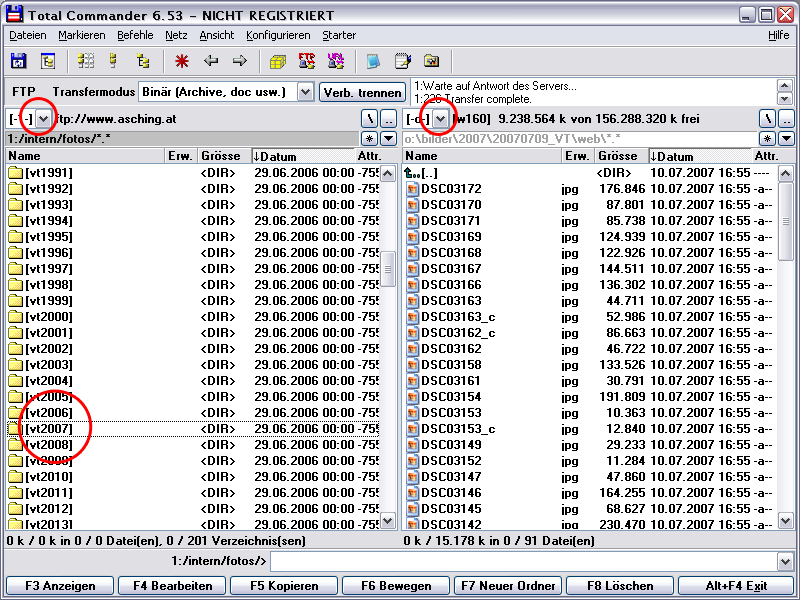This screenshot has width=800, height=600.
Task: Open left panel drive dropdown
Action: 43,119
